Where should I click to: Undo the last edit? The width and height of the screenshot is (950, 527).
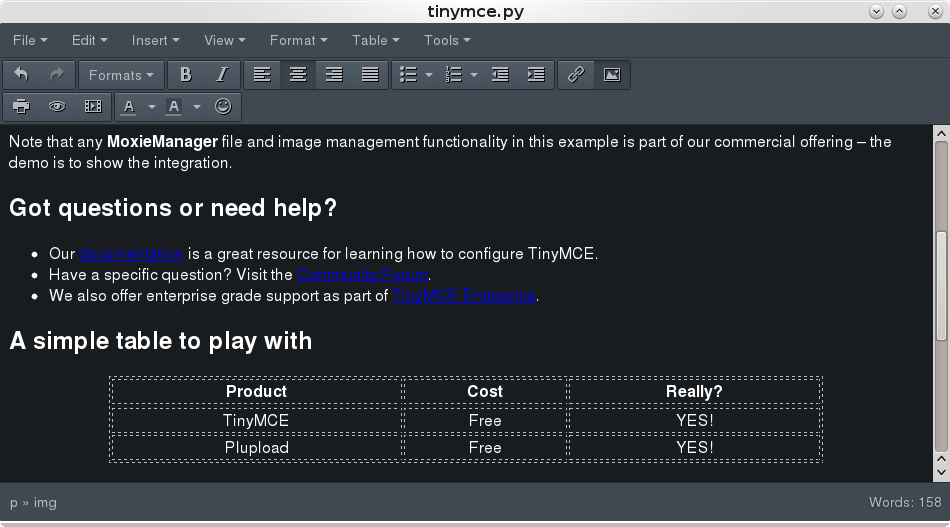(21, 75)
